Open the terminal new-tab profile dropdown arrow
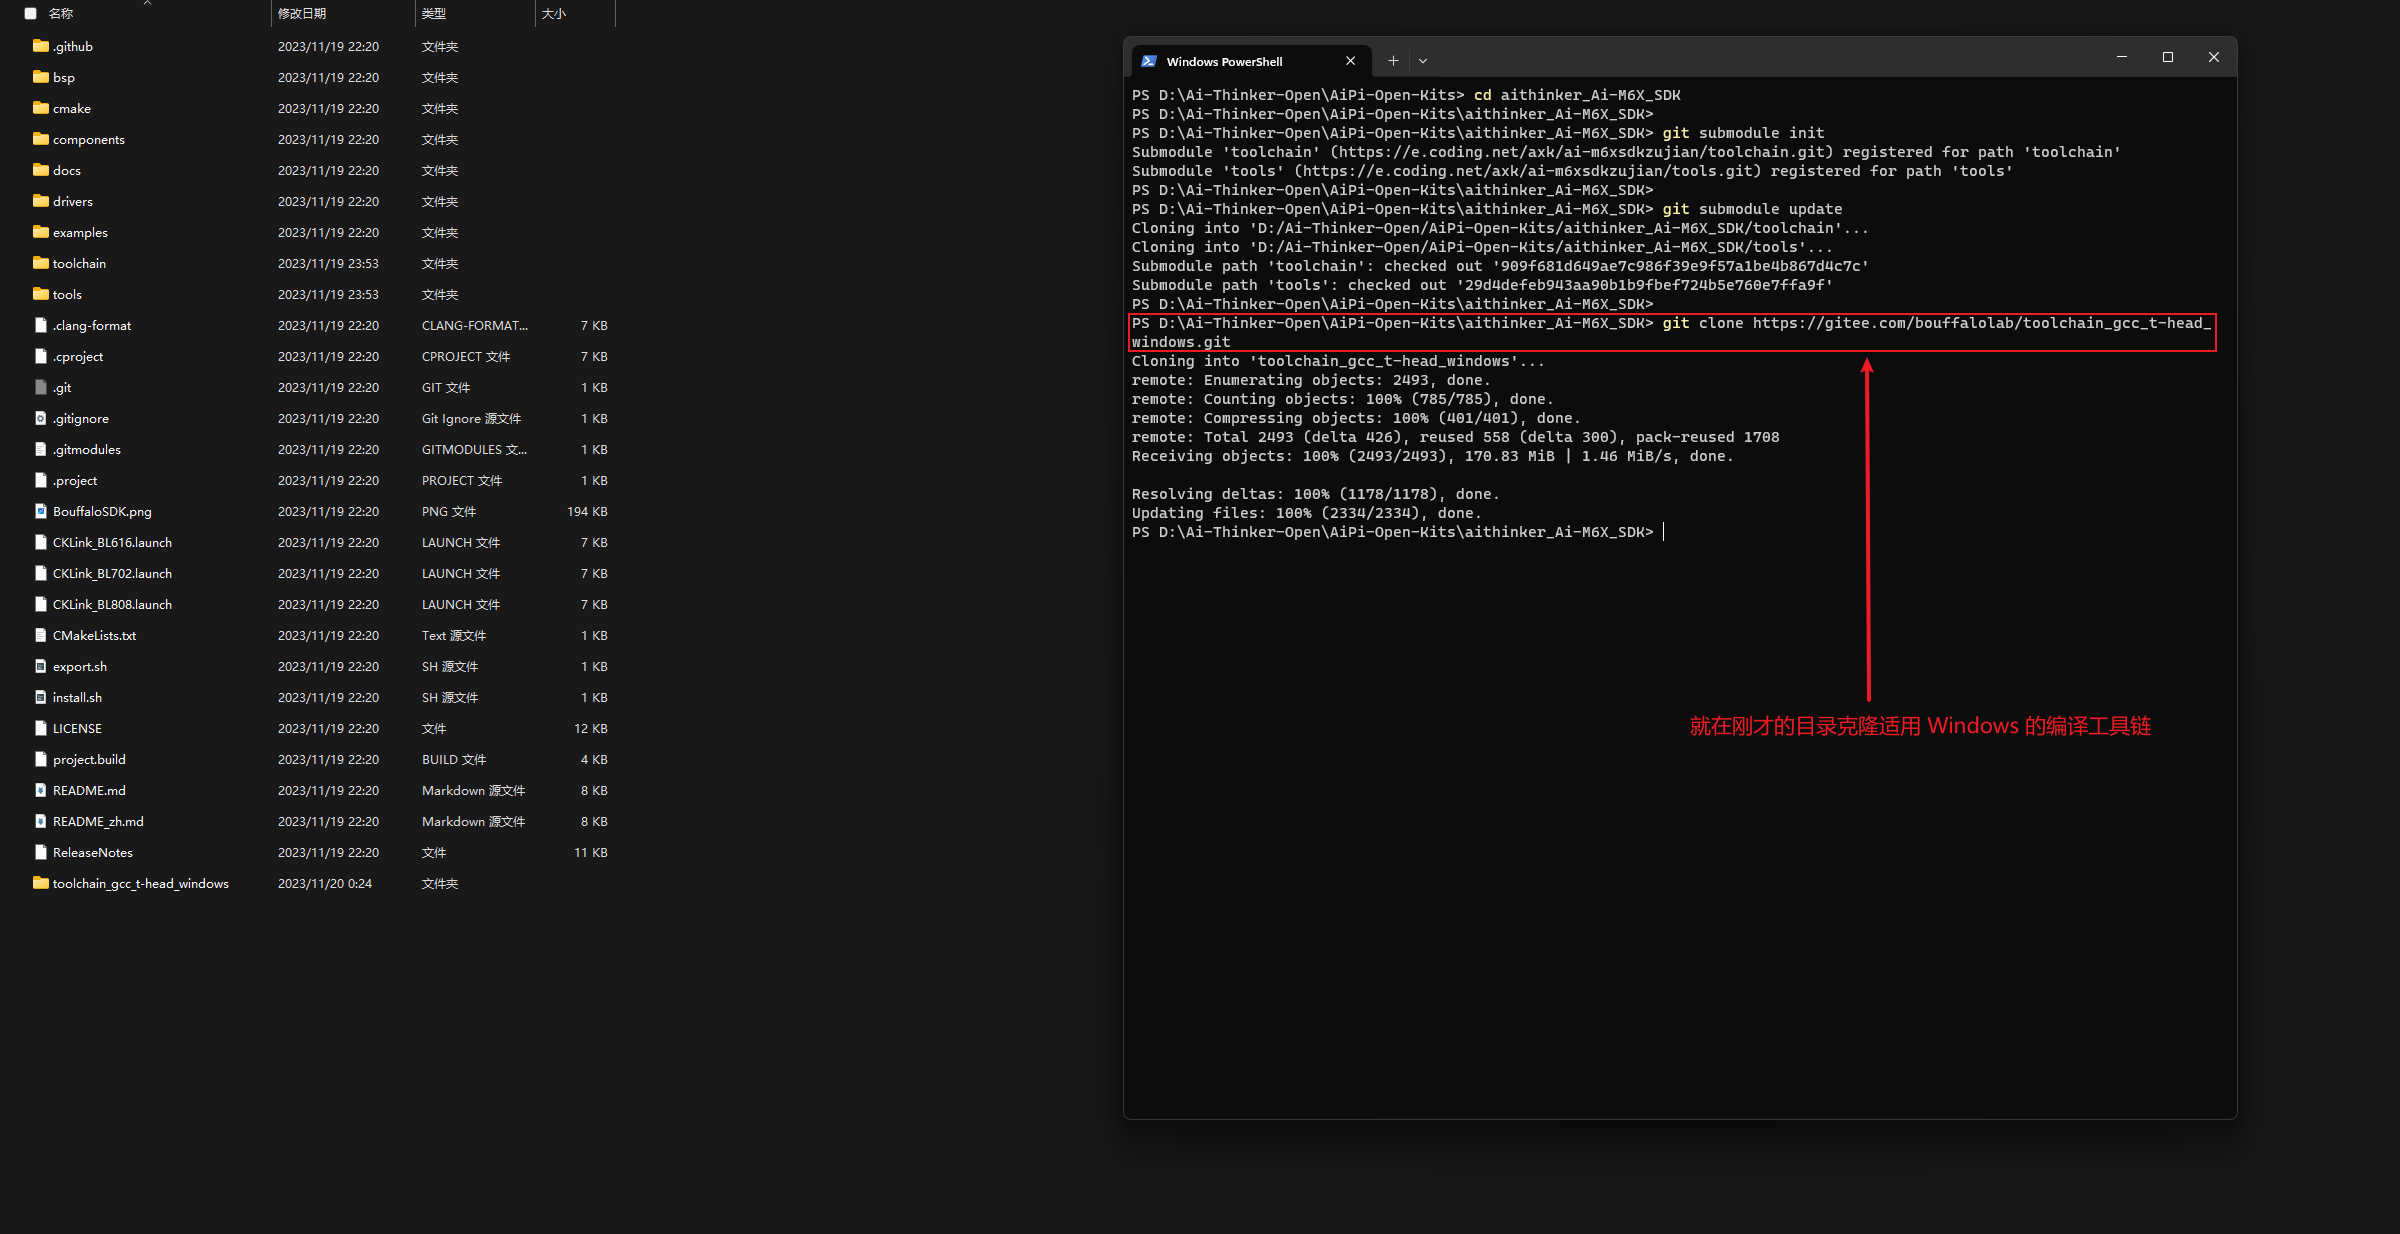This screenshot has width=2400, height=1234. pos(1423,61)
